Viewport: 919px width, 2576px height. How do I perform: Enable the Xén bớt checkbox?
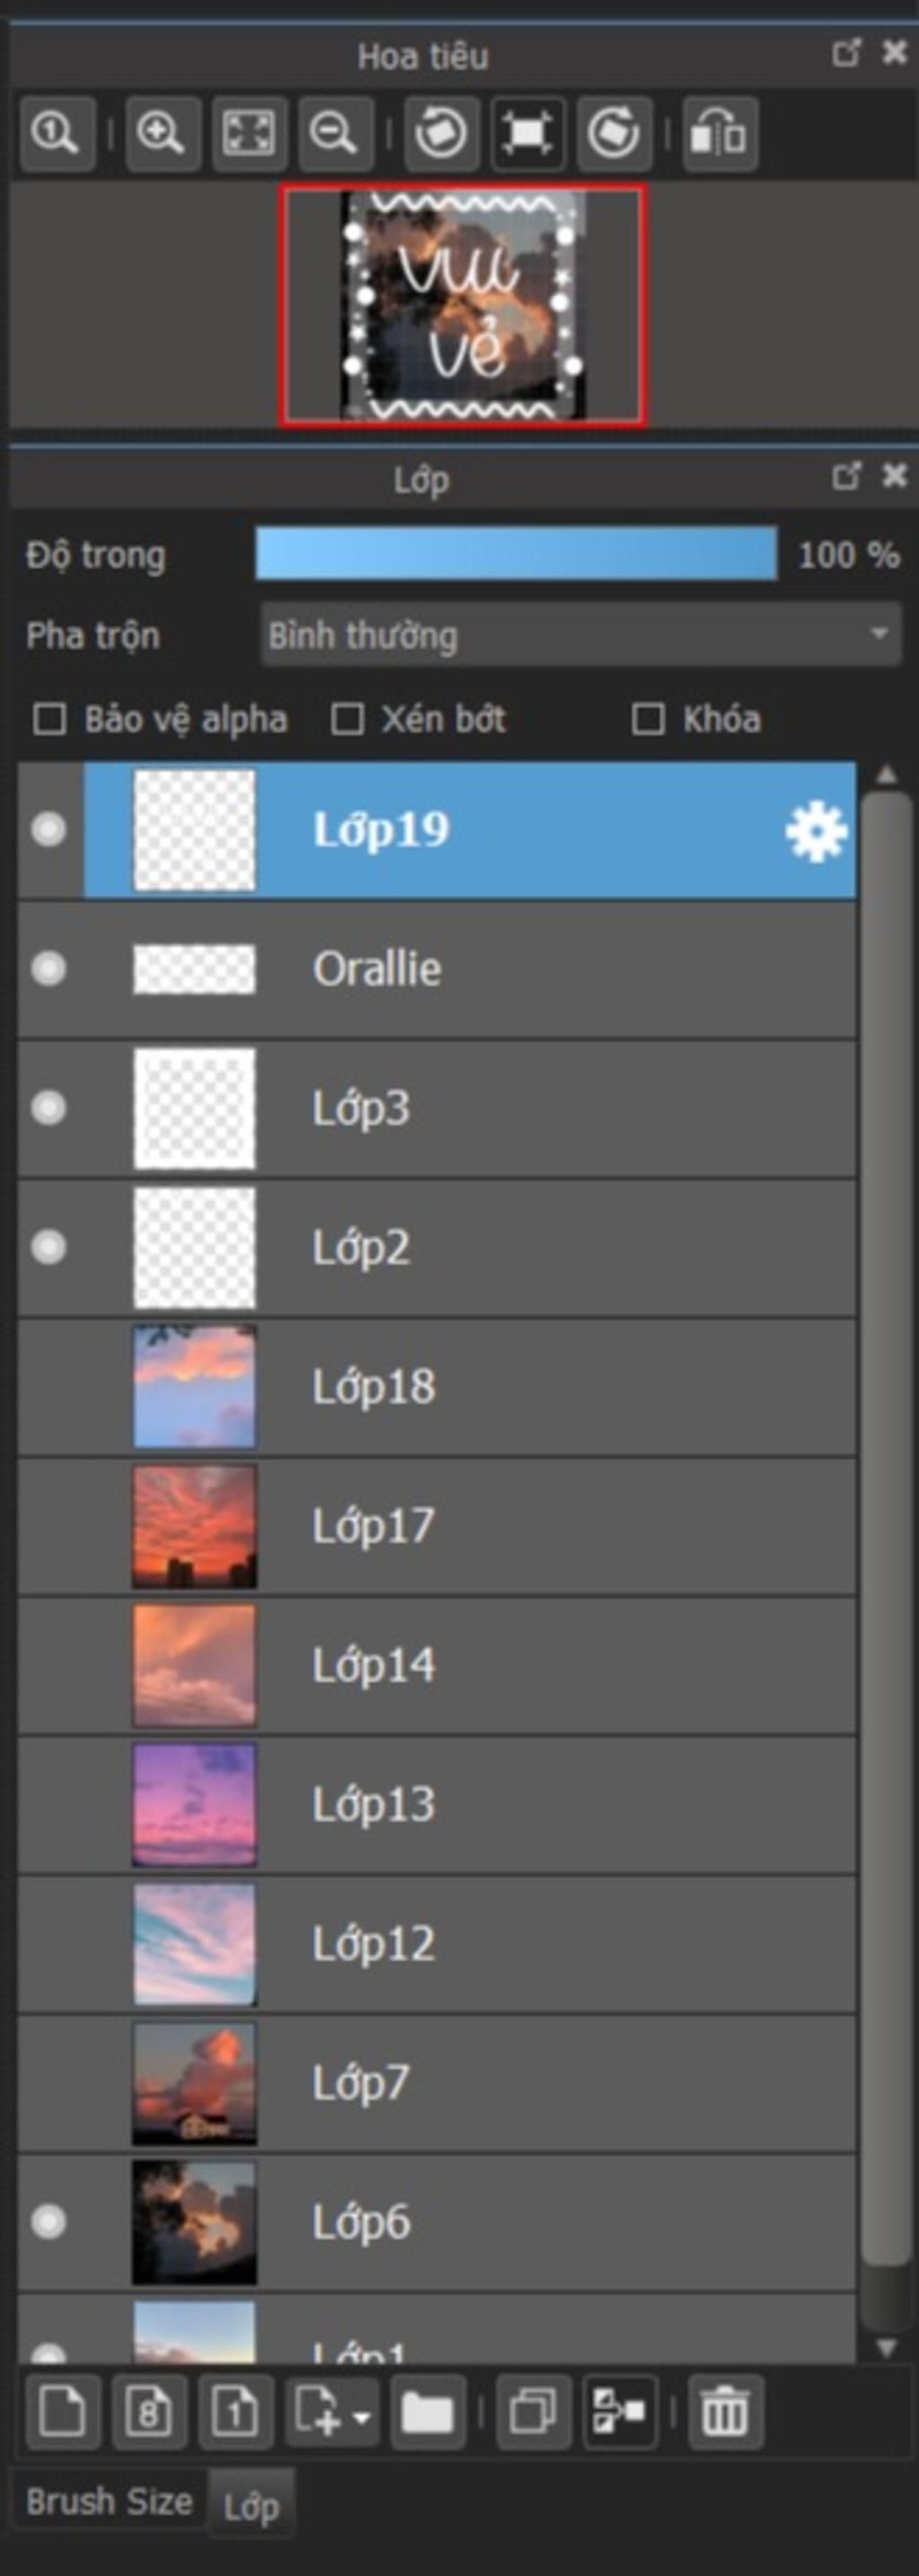pyautogui.click(x=347, y=719)
